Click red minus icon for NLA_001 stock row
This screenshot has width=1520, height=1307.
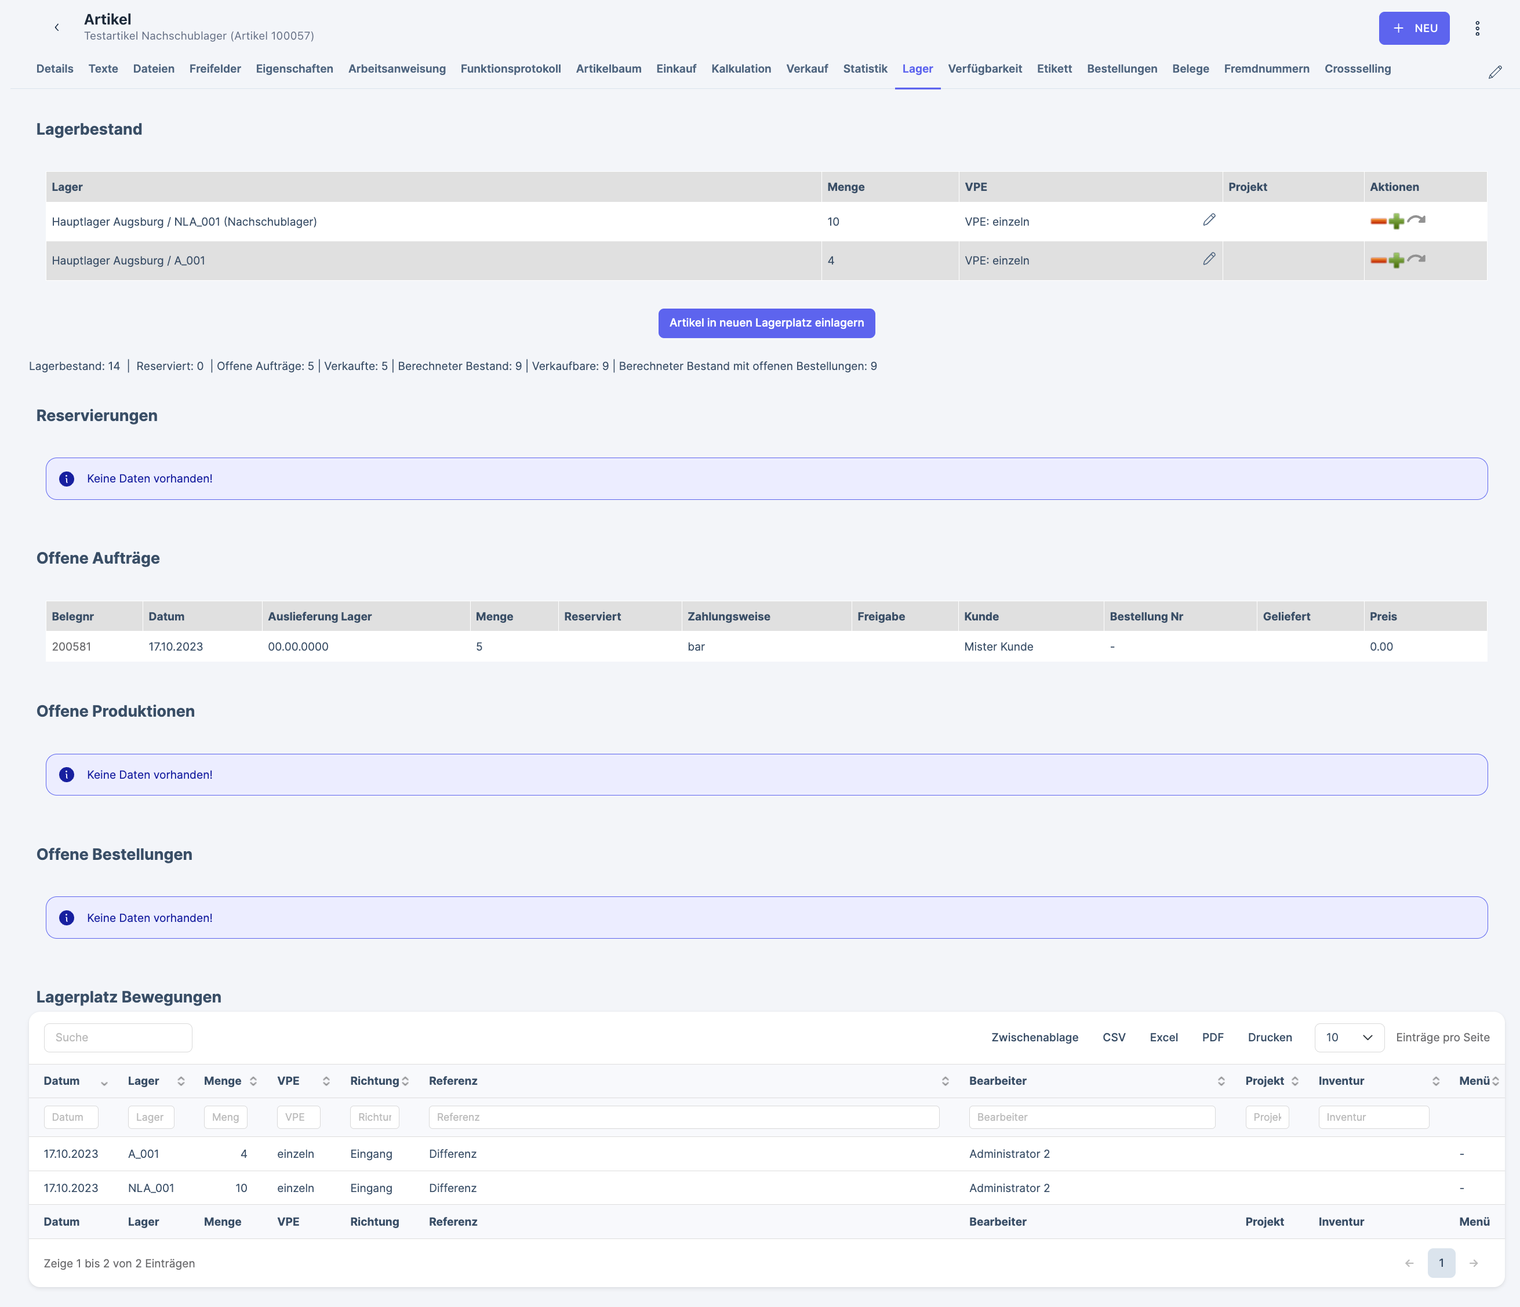(x=1378, y=222)
